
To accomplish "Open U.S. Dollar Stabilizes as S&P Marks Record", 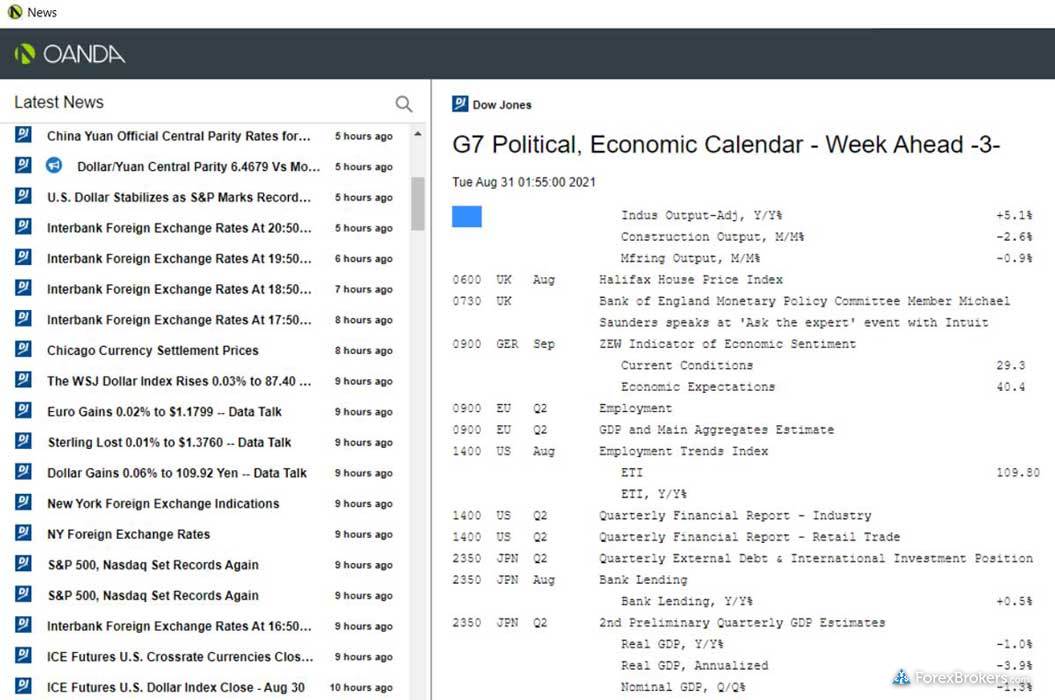I will (x=179, y=197).
